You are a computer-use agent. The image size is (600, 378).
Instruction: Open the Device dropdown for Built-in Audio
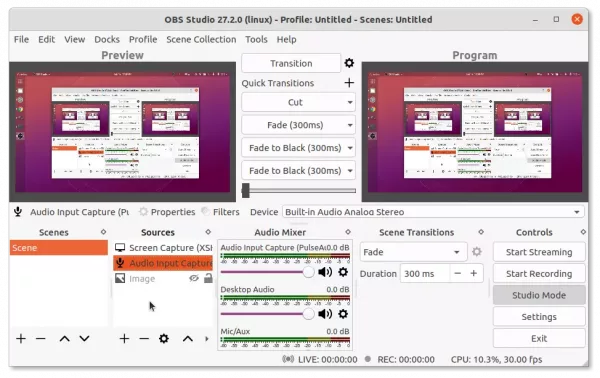(x=433, y=212)
